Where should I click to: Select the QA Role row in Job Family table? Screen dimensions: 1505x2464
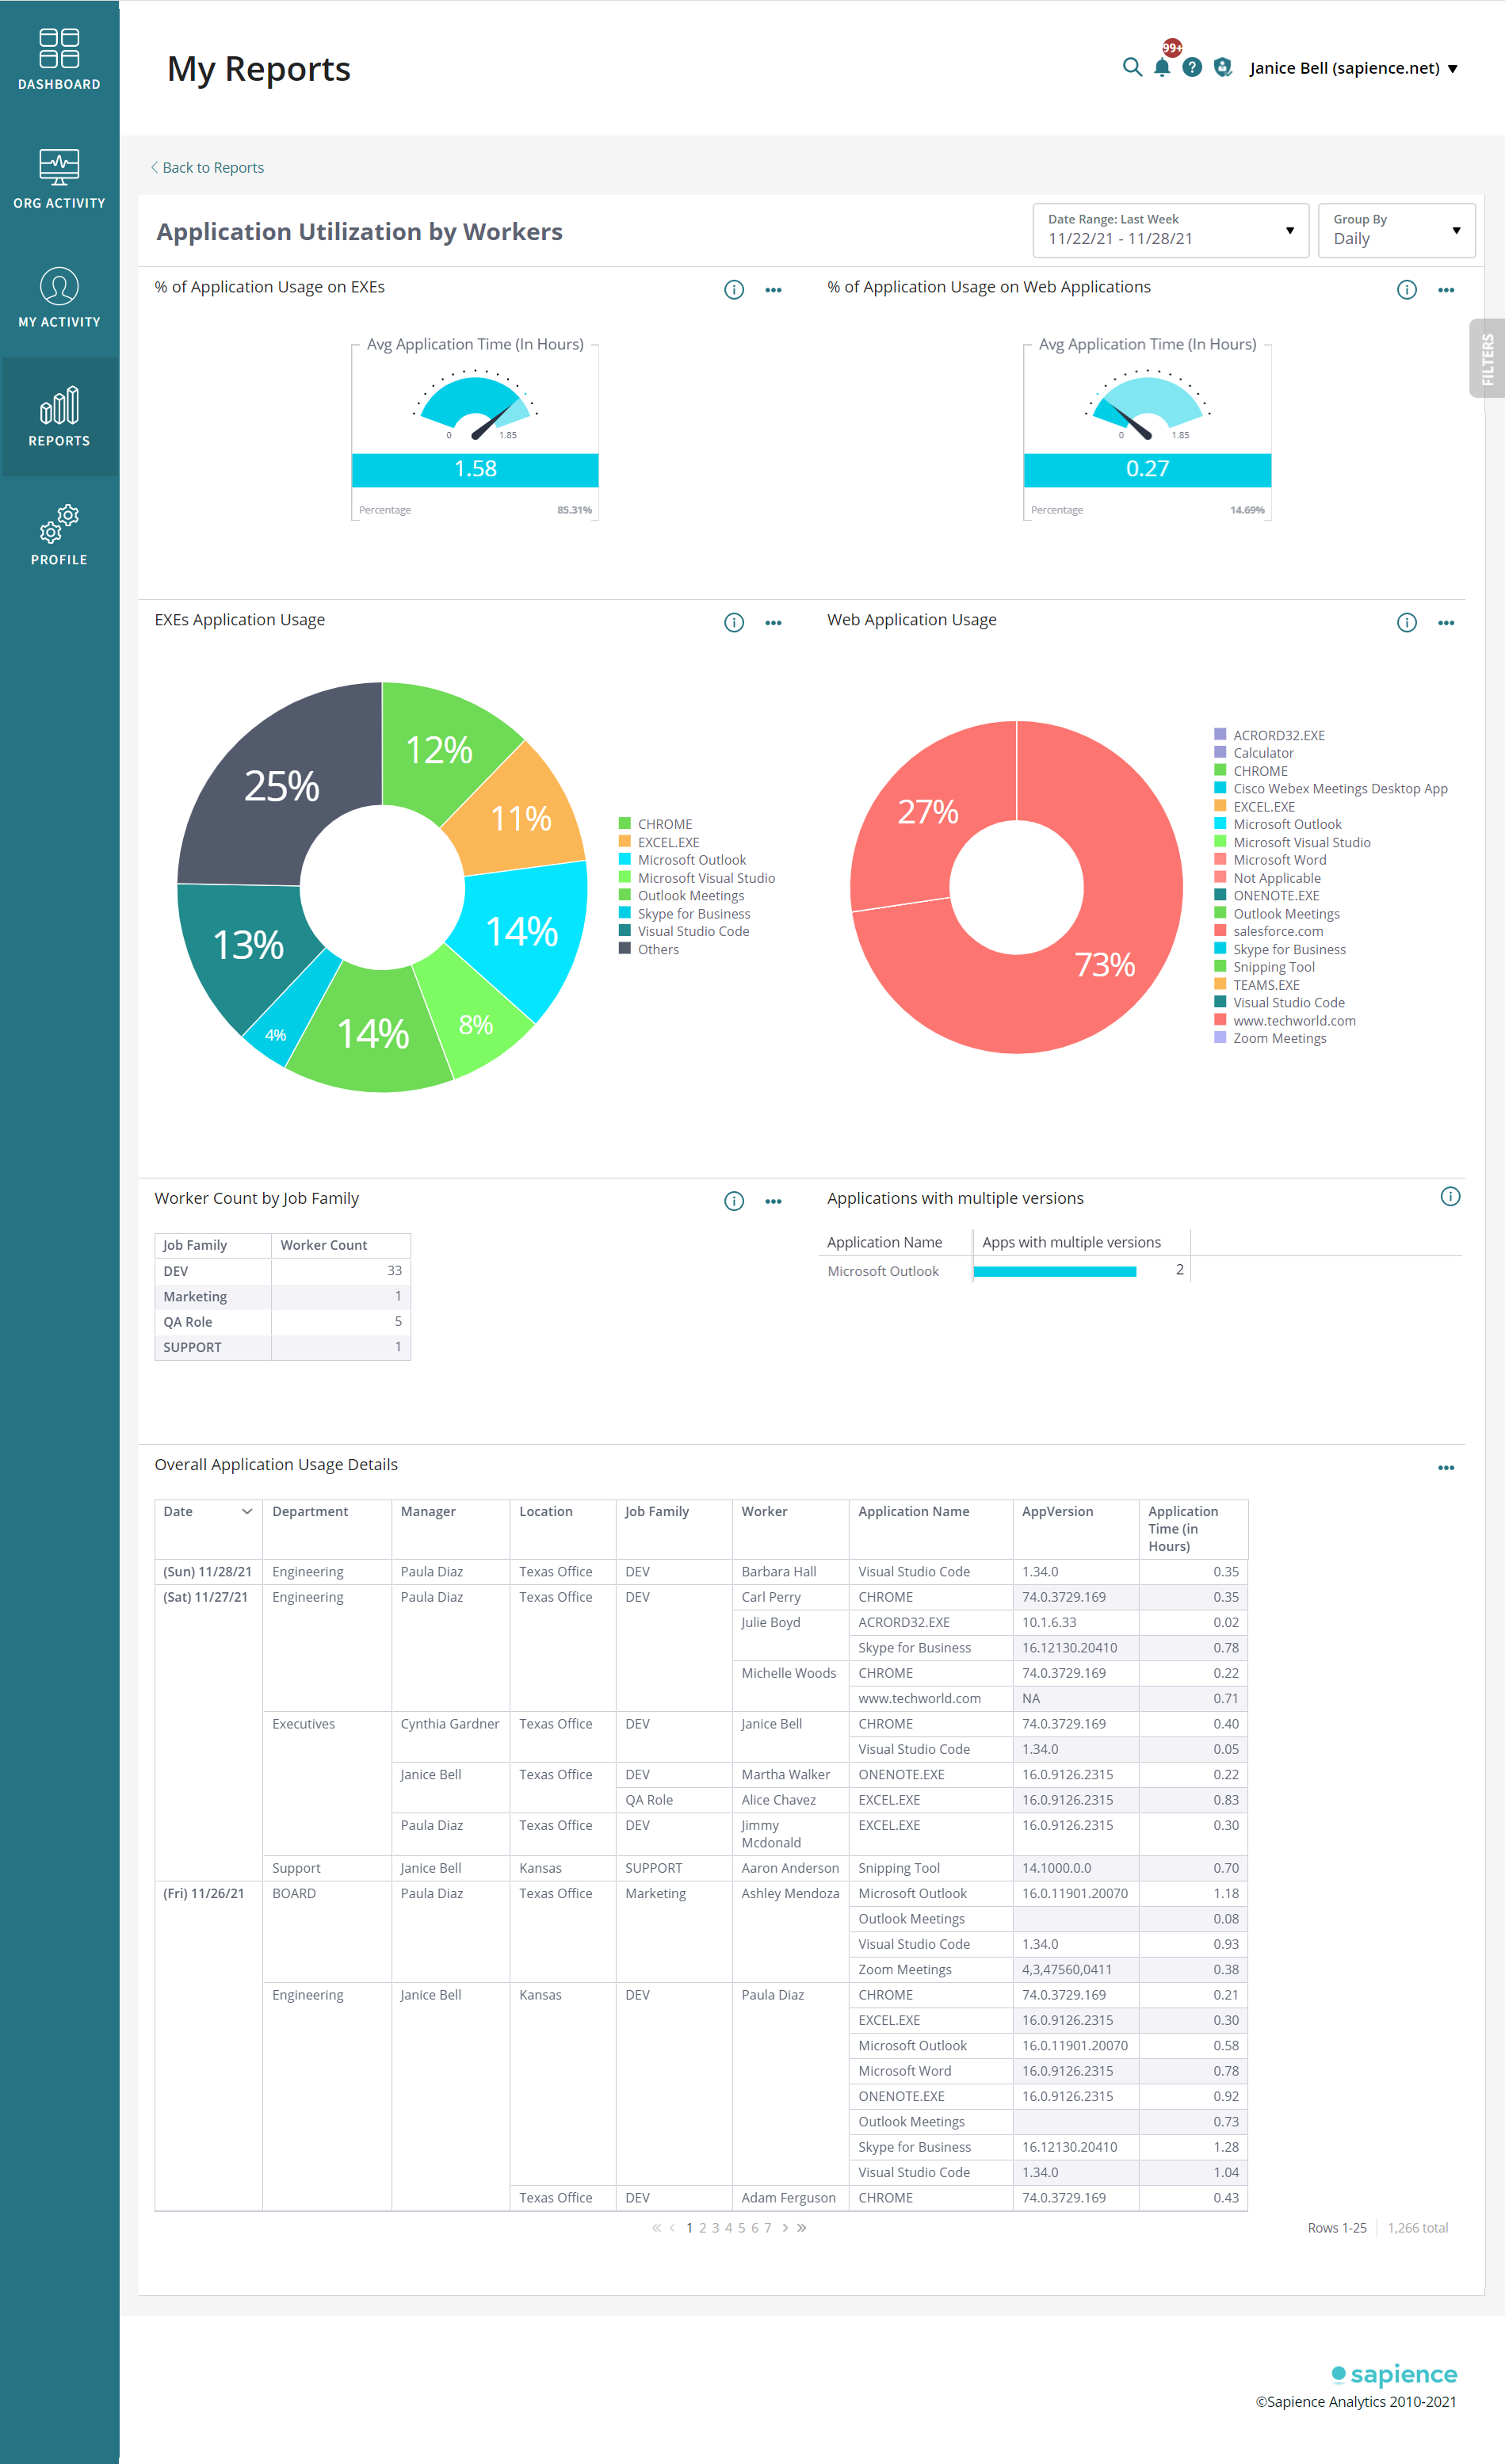click(283, 1322)
